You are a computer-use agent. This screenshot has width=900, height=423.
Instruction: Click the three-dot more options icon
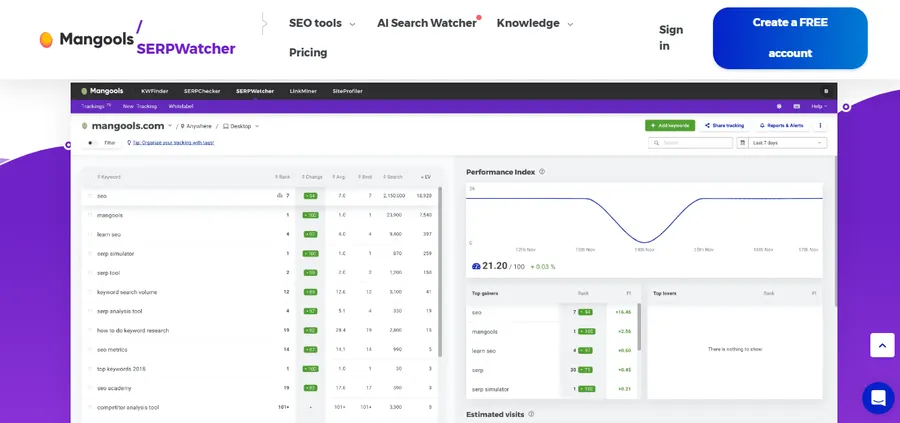coord(820,125)
